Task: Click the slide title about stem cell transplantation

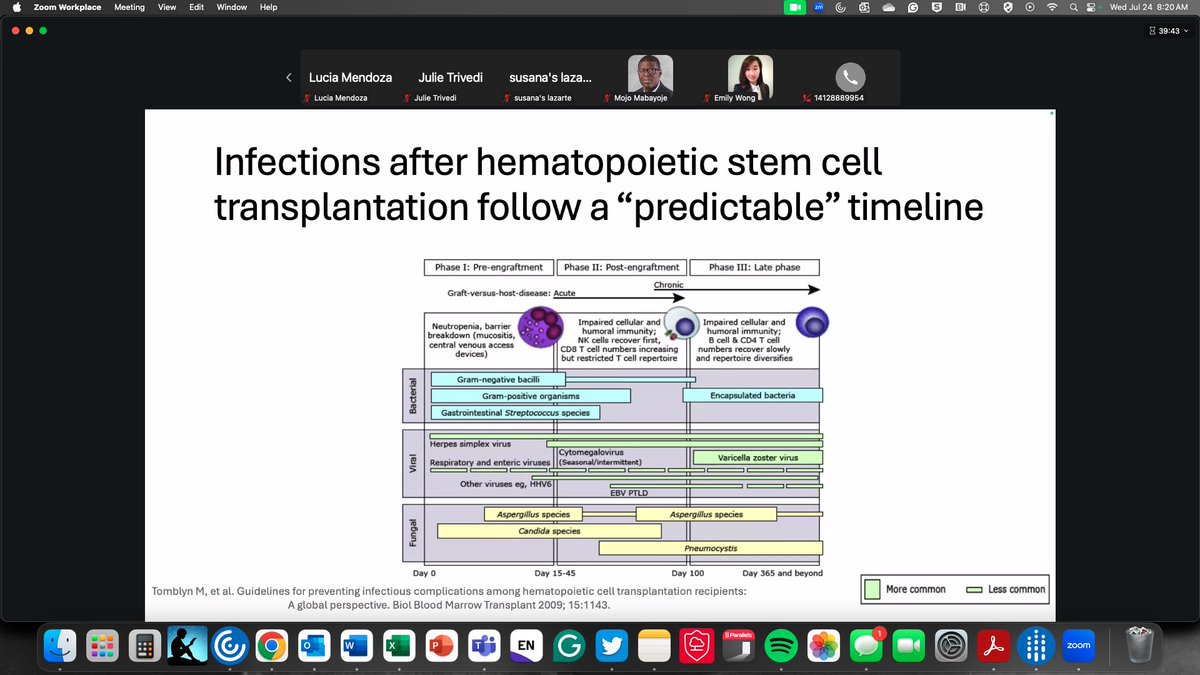Action: tap(597, 186)
